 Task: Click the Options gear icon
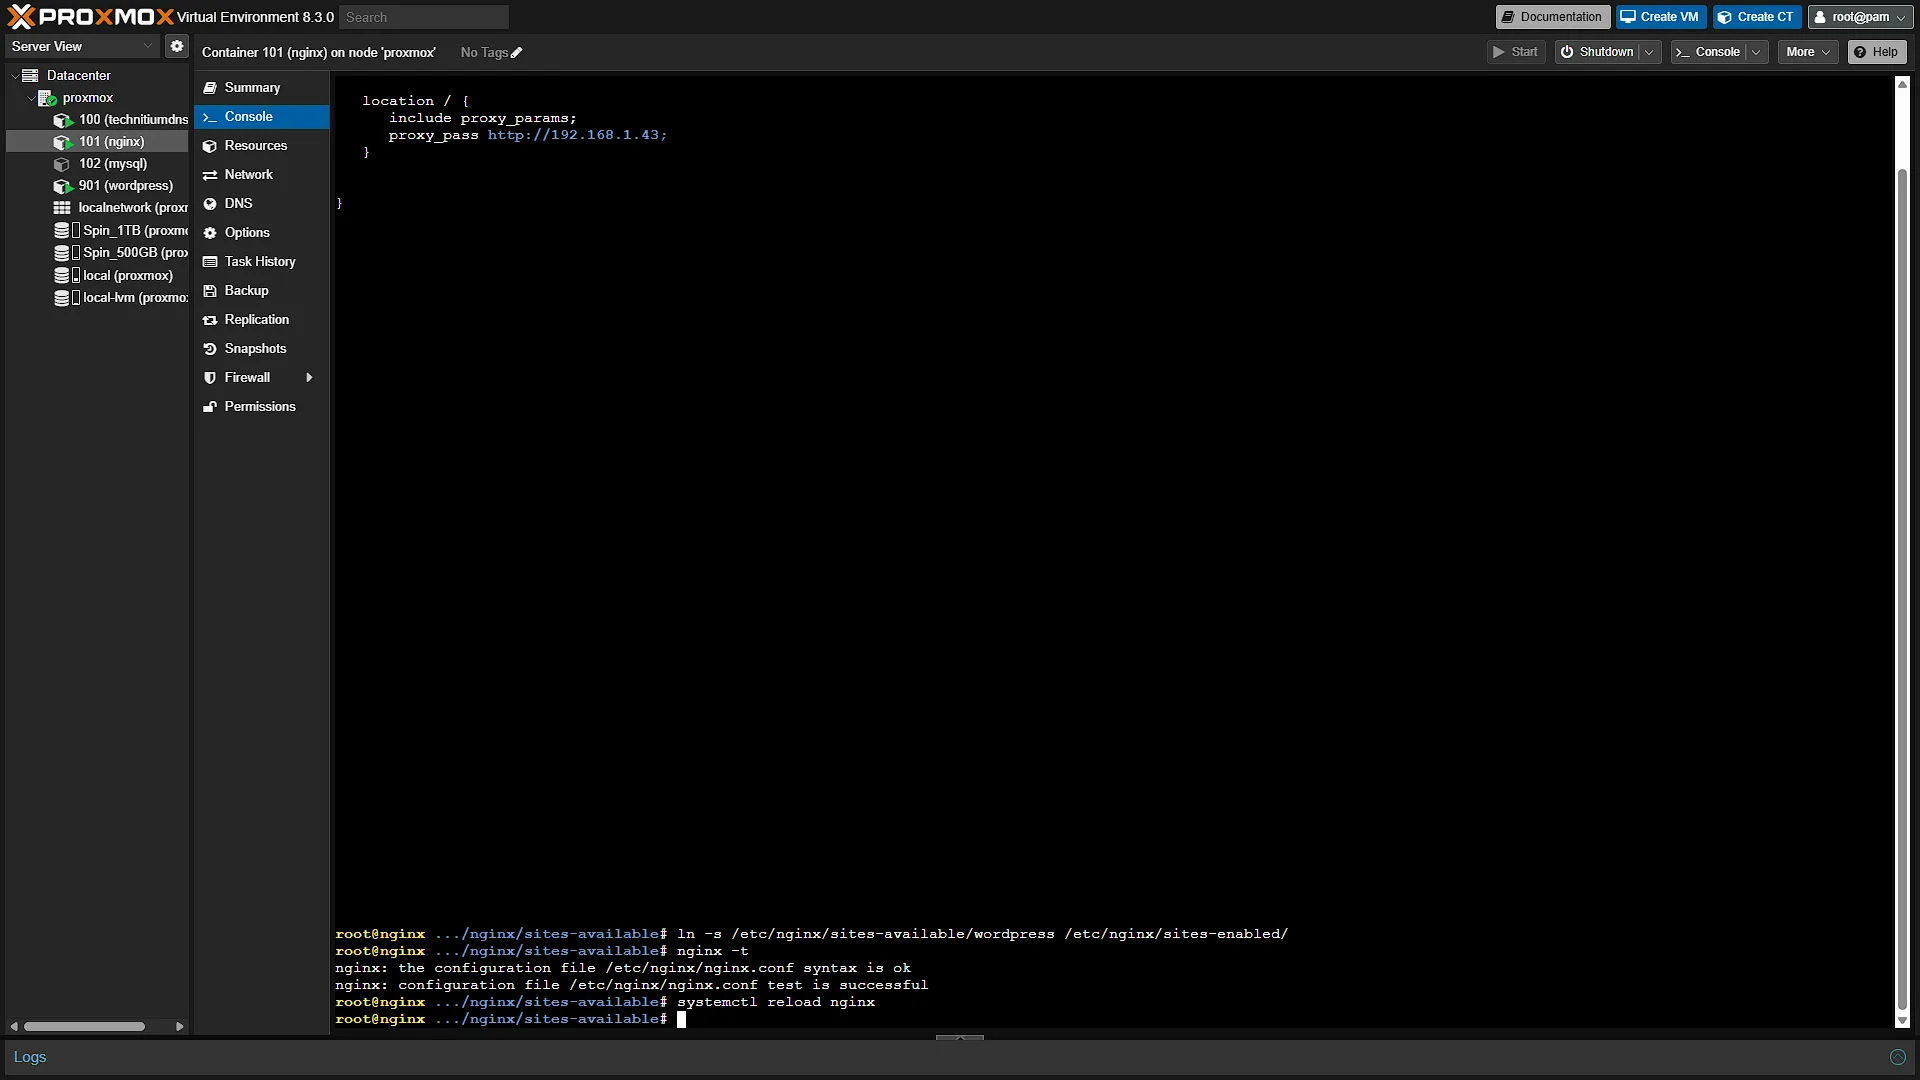point(210,233)
